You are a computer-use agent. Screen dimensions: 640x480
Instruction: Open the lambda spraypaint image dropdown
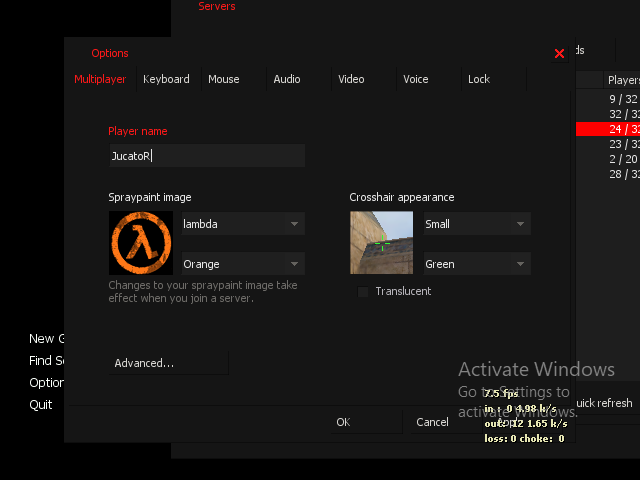(x=243, y=224)
